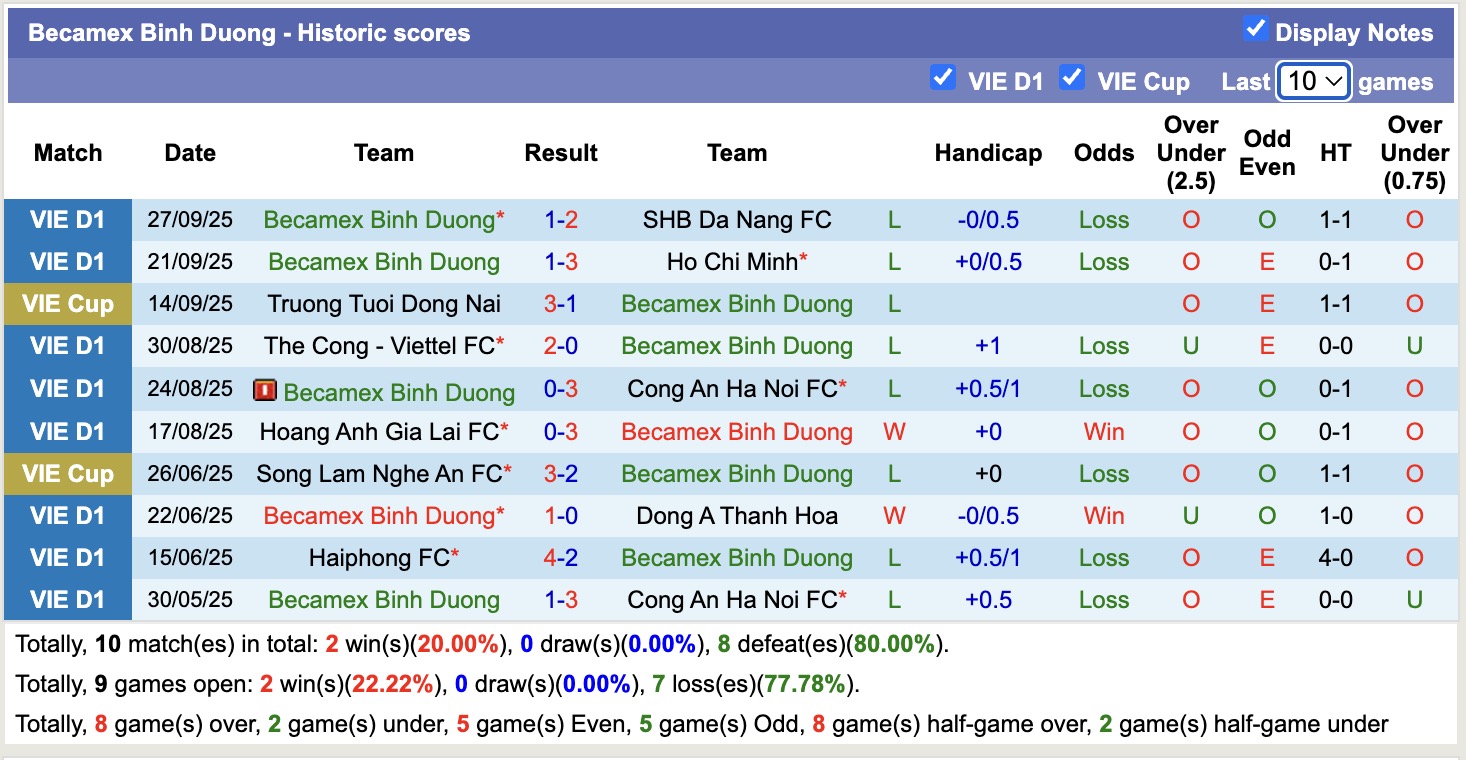Open SHB Da Nang FC team page
The image size is (1466, 760).
(737, 219)
